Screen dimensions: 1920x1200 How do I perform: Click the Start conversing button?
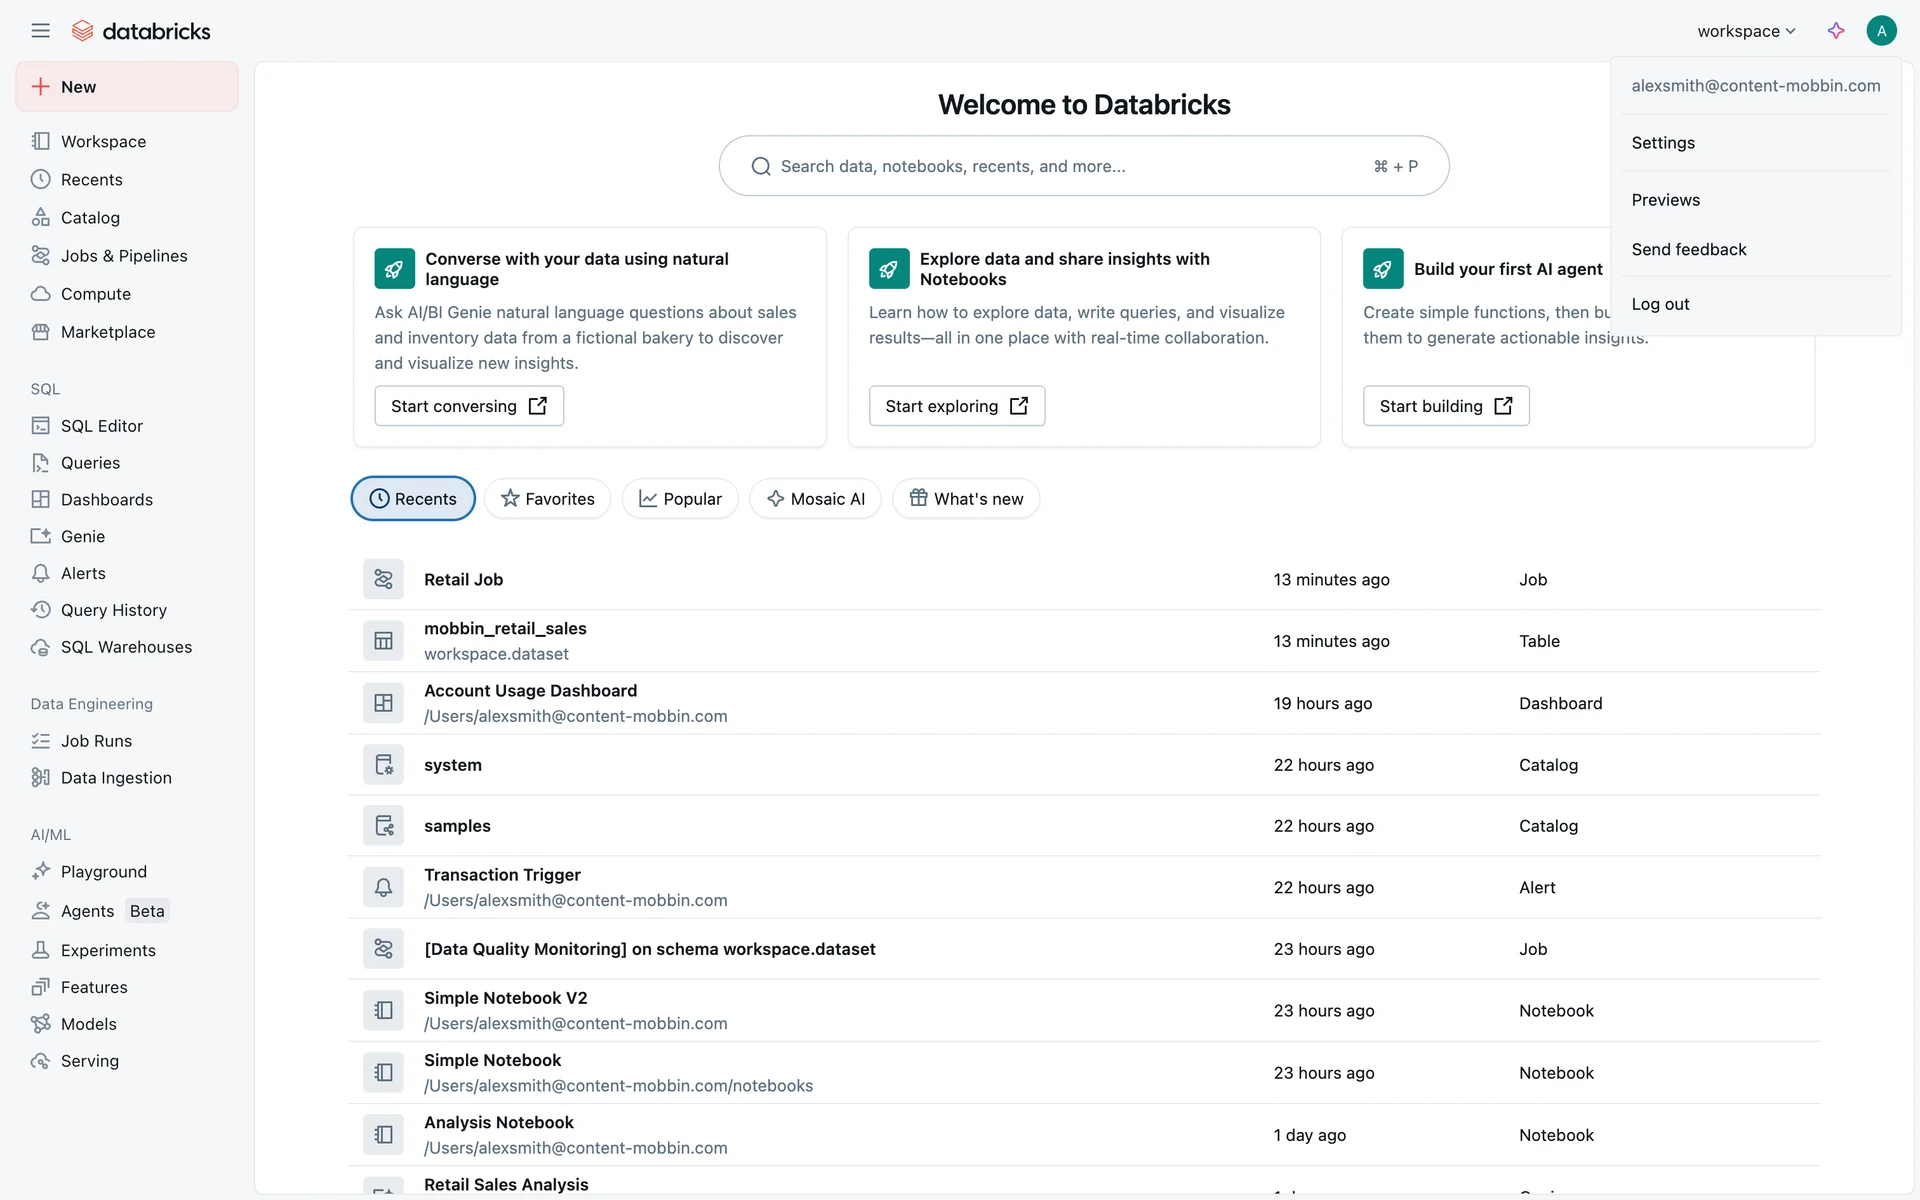coord(469,406)
